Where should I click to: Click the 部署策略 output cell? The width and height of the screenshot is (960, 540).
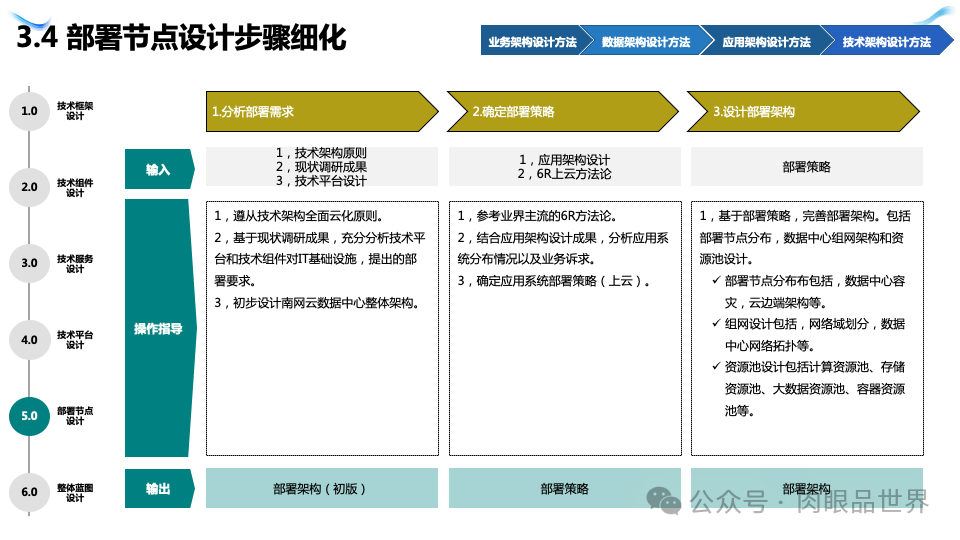(x=564, y=488)
